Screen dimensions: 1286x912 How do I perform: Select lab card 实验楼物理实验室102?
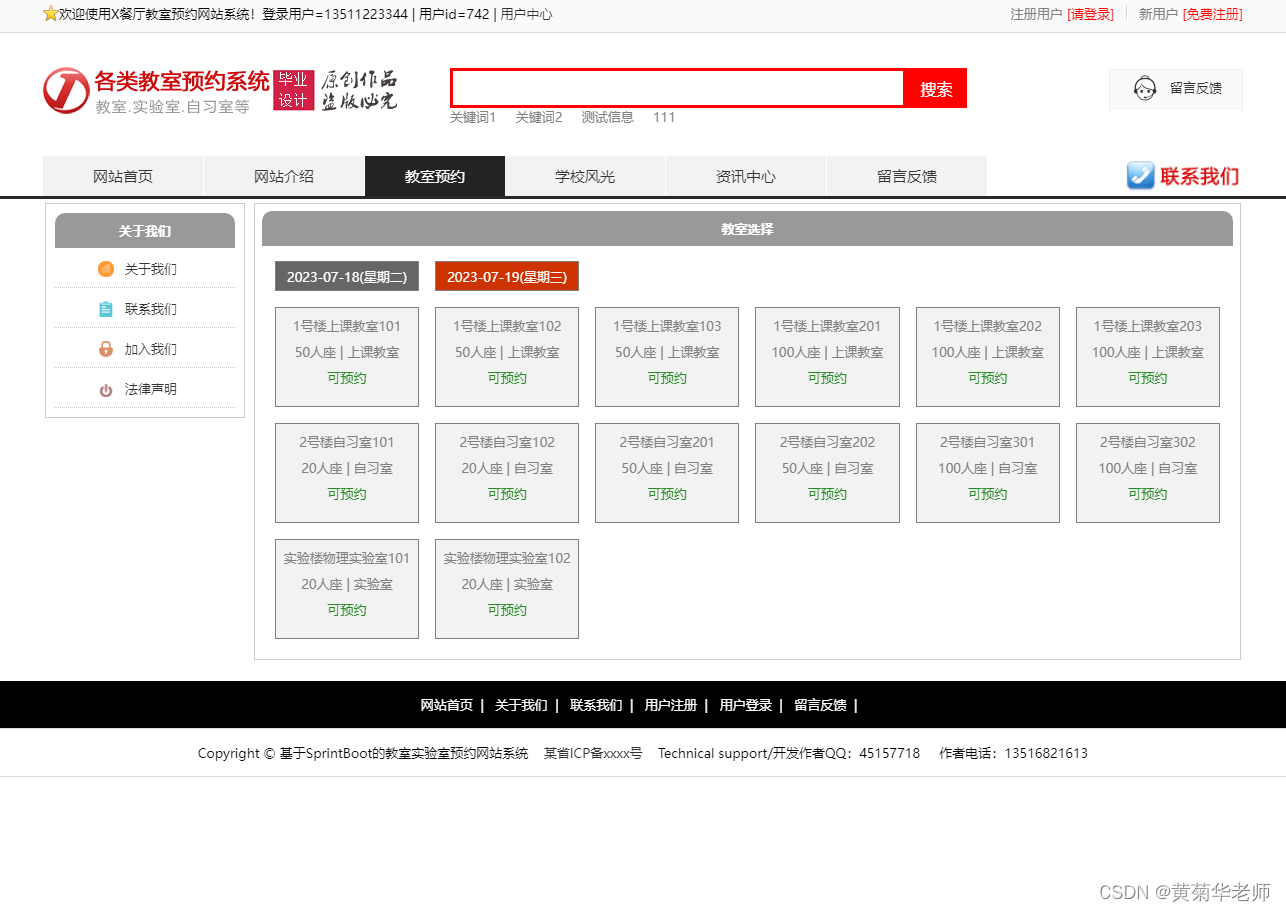[507, 589]
